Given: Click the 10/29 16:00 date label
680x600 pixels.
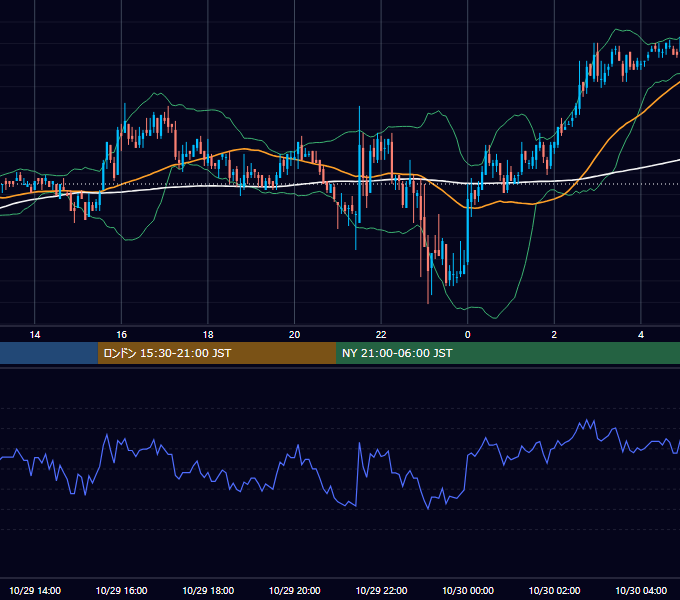Looking at the screenshot, I should point(121,590).
